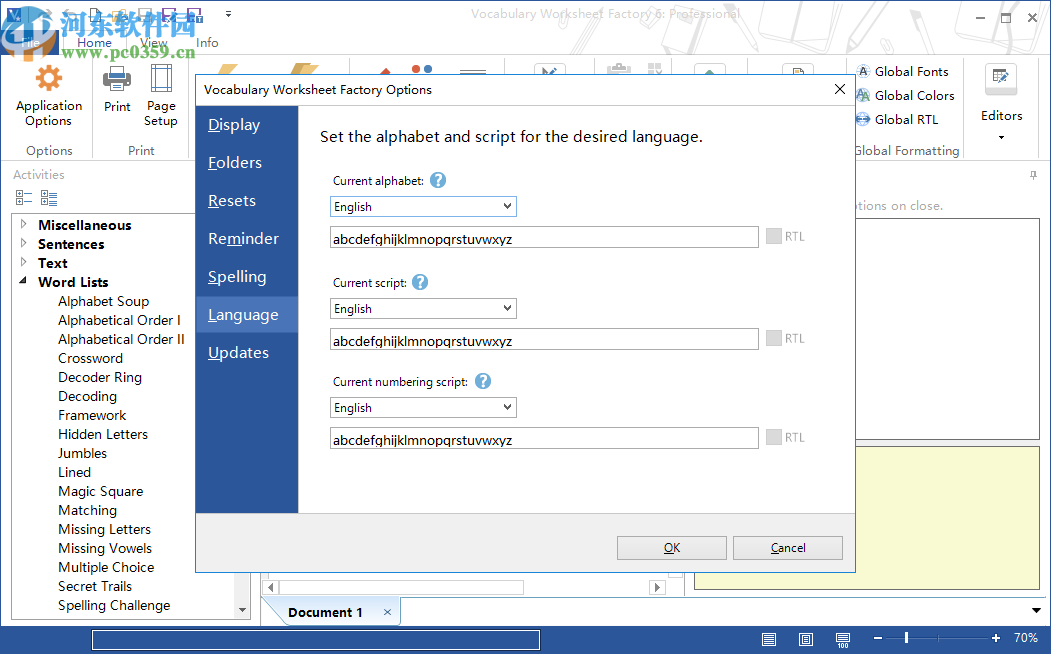
Task: Open the document tab list arrow
Action: [x=1036, y=610]
